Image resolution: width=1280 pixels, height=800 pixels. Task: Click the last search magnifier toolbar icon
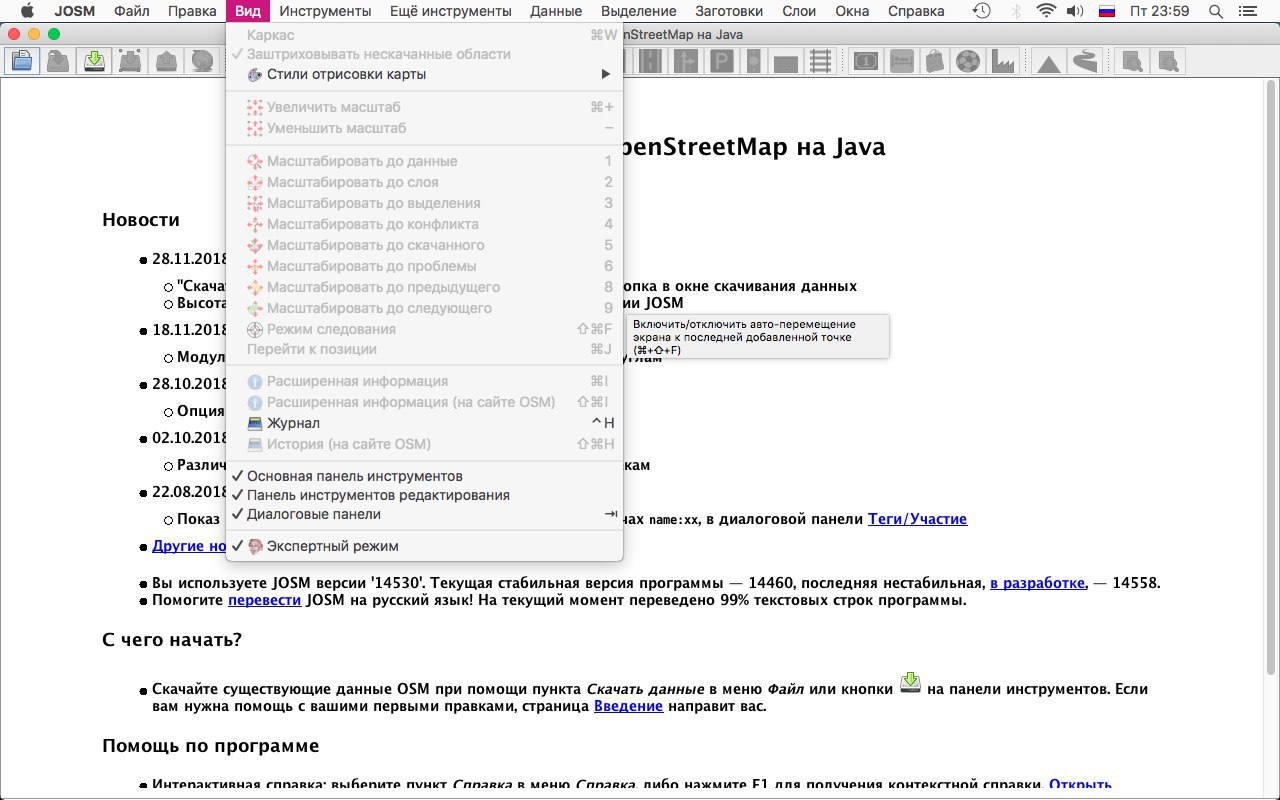click(x=1167, y=62)
